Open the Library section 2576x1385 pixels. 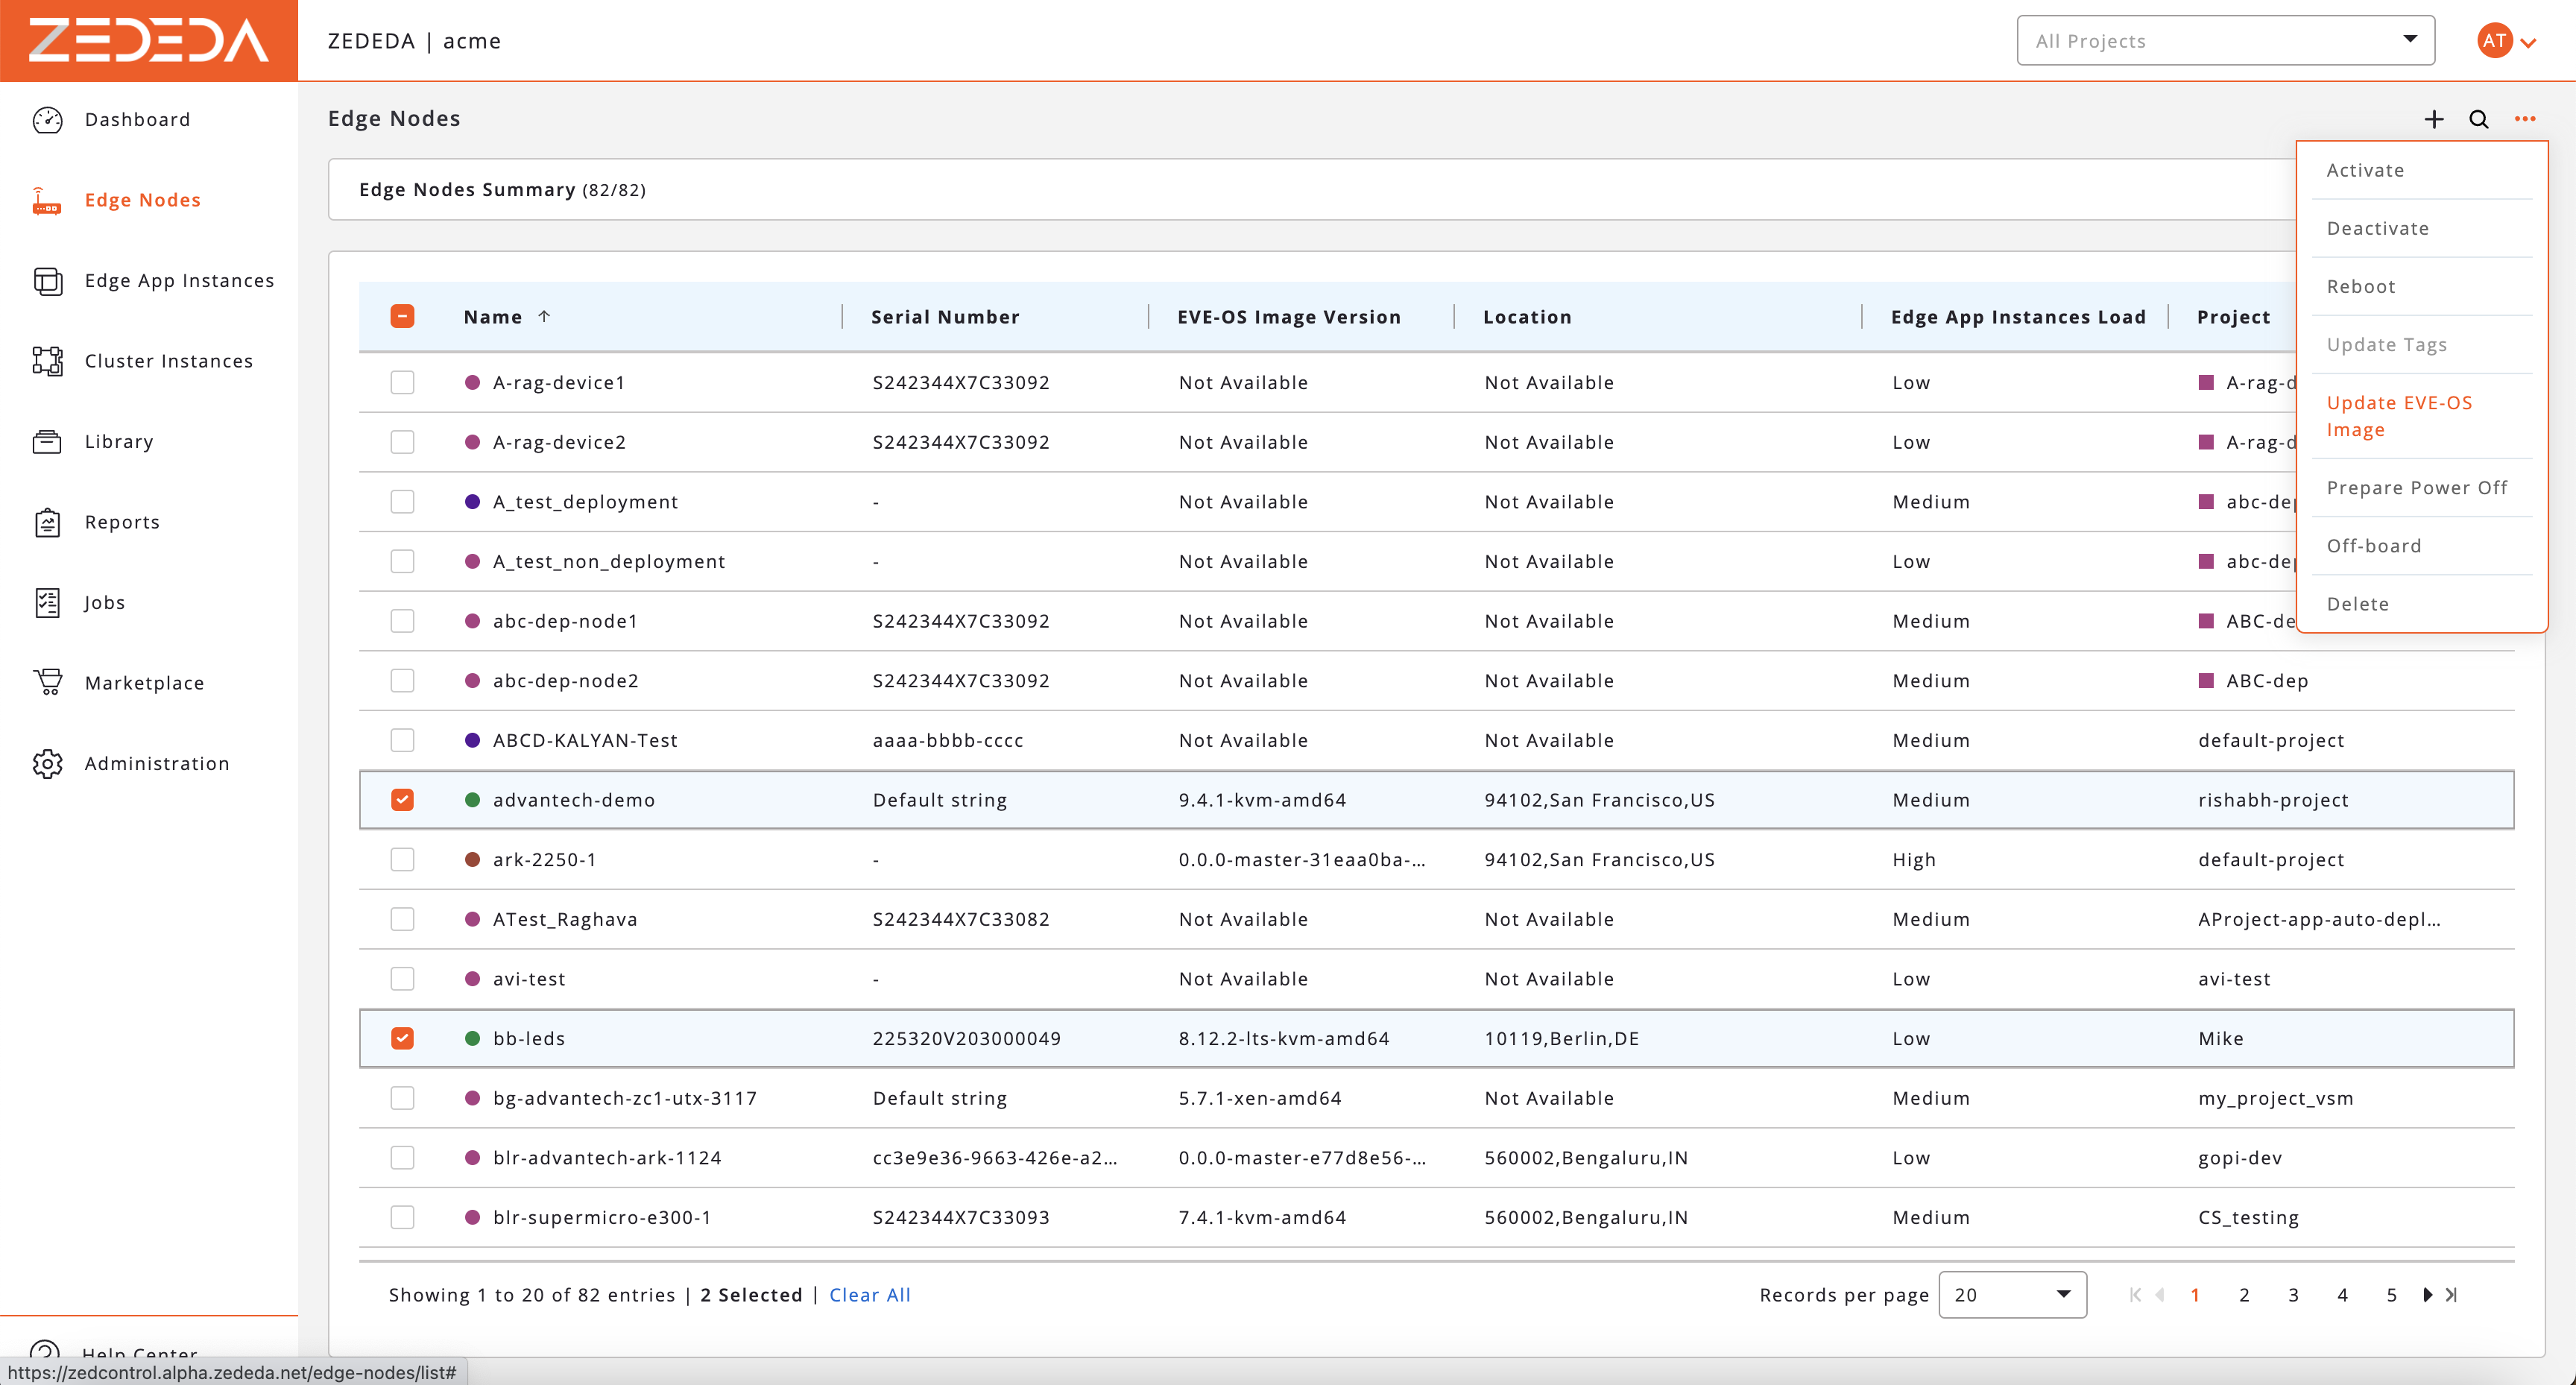point(118,441)
